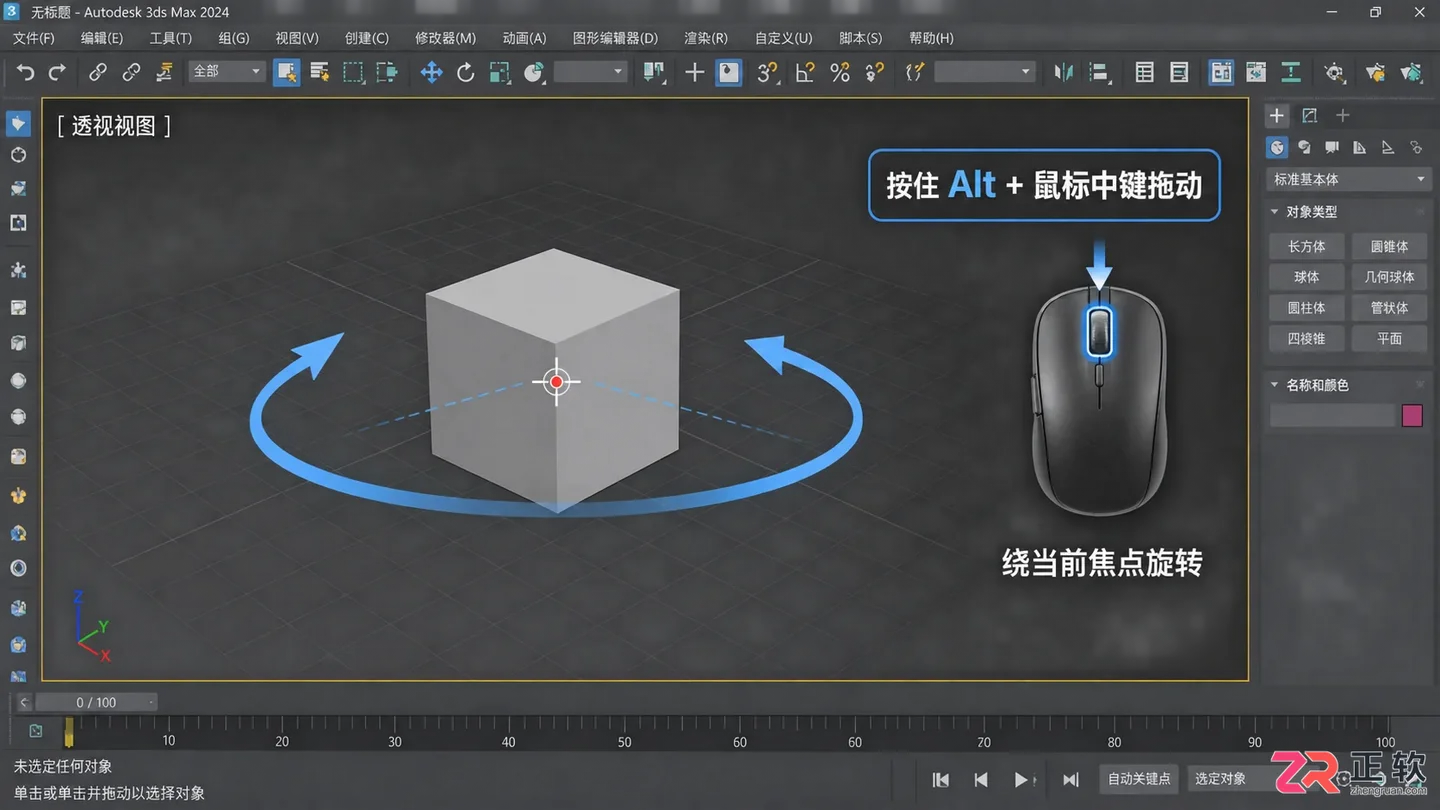Screen dimensions: 1440x810
Task: Activate the Select and Move tool
Action: coord(431,72)
